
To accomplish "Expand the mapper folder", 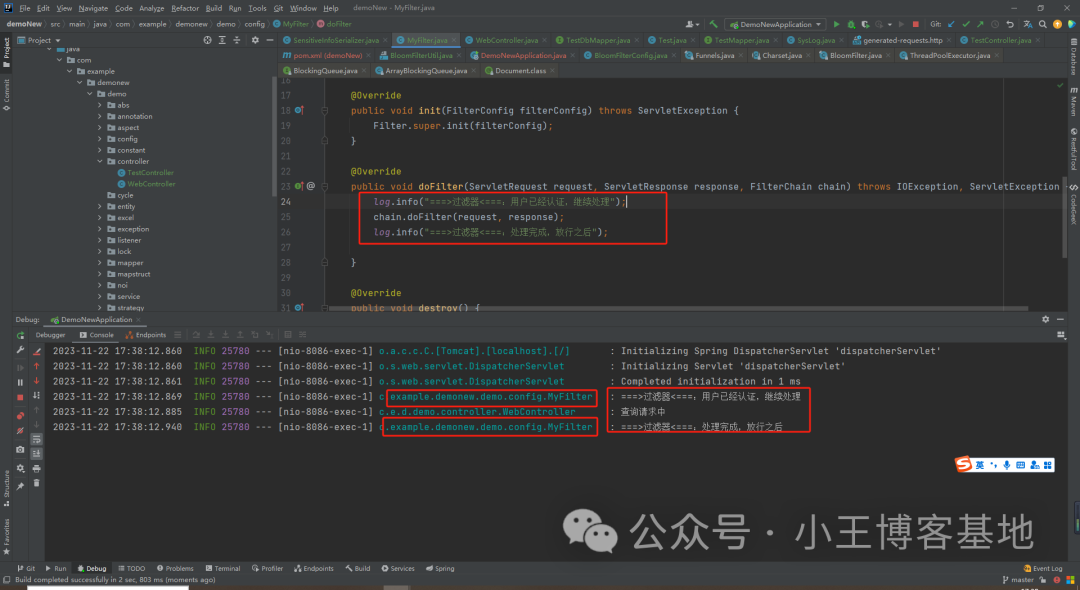I will click(100, 263).
